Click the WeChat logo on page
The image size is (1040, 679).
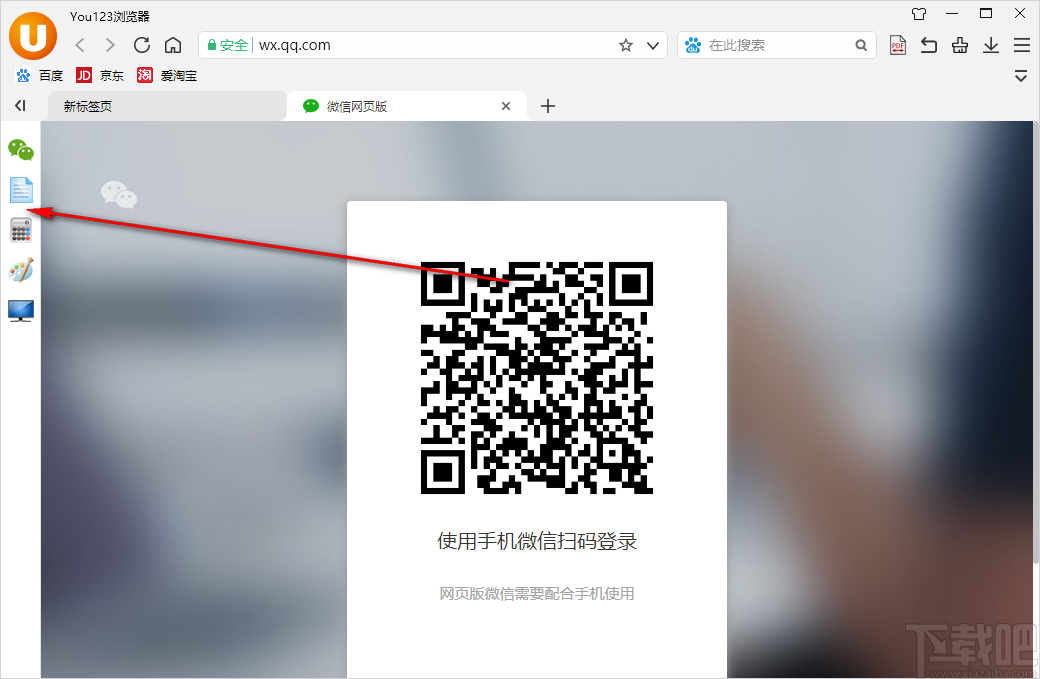[x=119, y=194]
